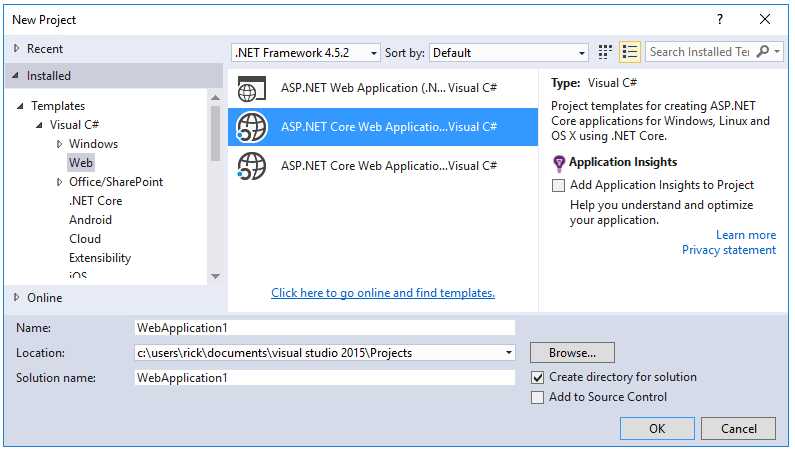
Task: Select the Office/SharePoint tree item label
Action: [116, 182]
